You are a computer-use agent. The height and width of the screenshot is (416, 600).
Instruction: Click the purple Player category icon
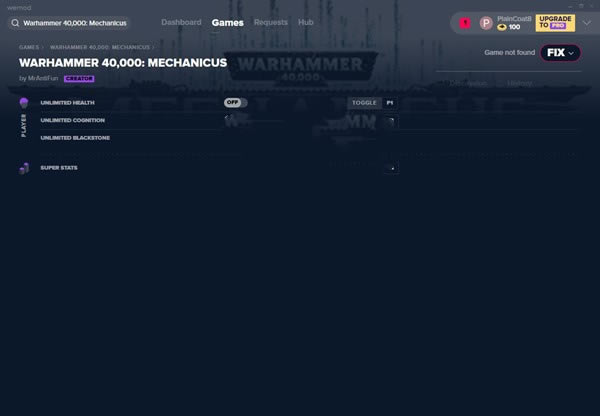click(24, 103)
